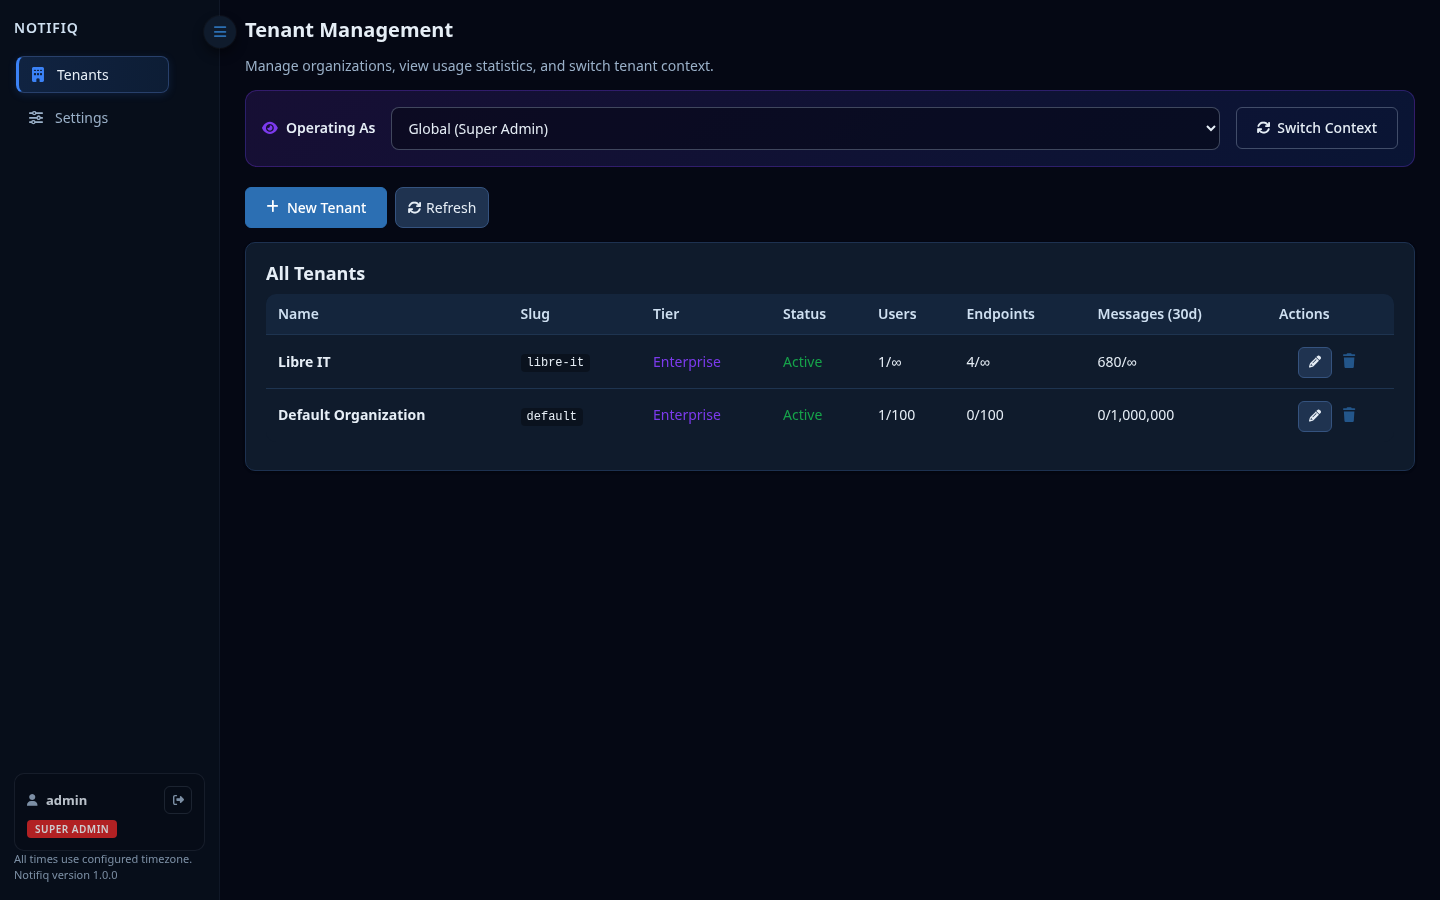
Task: Click the Tier column header
Action: pyautogui.click(x=666, y=314)
